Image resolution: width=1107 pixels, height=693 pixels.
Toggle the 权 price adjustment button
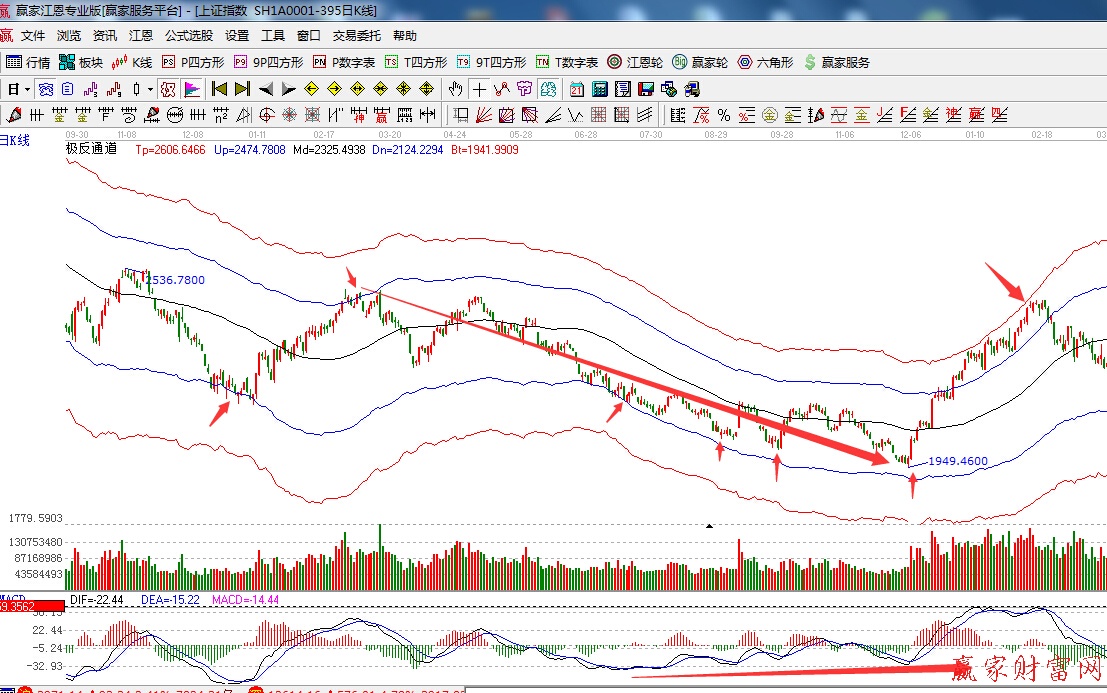point(168,89)
